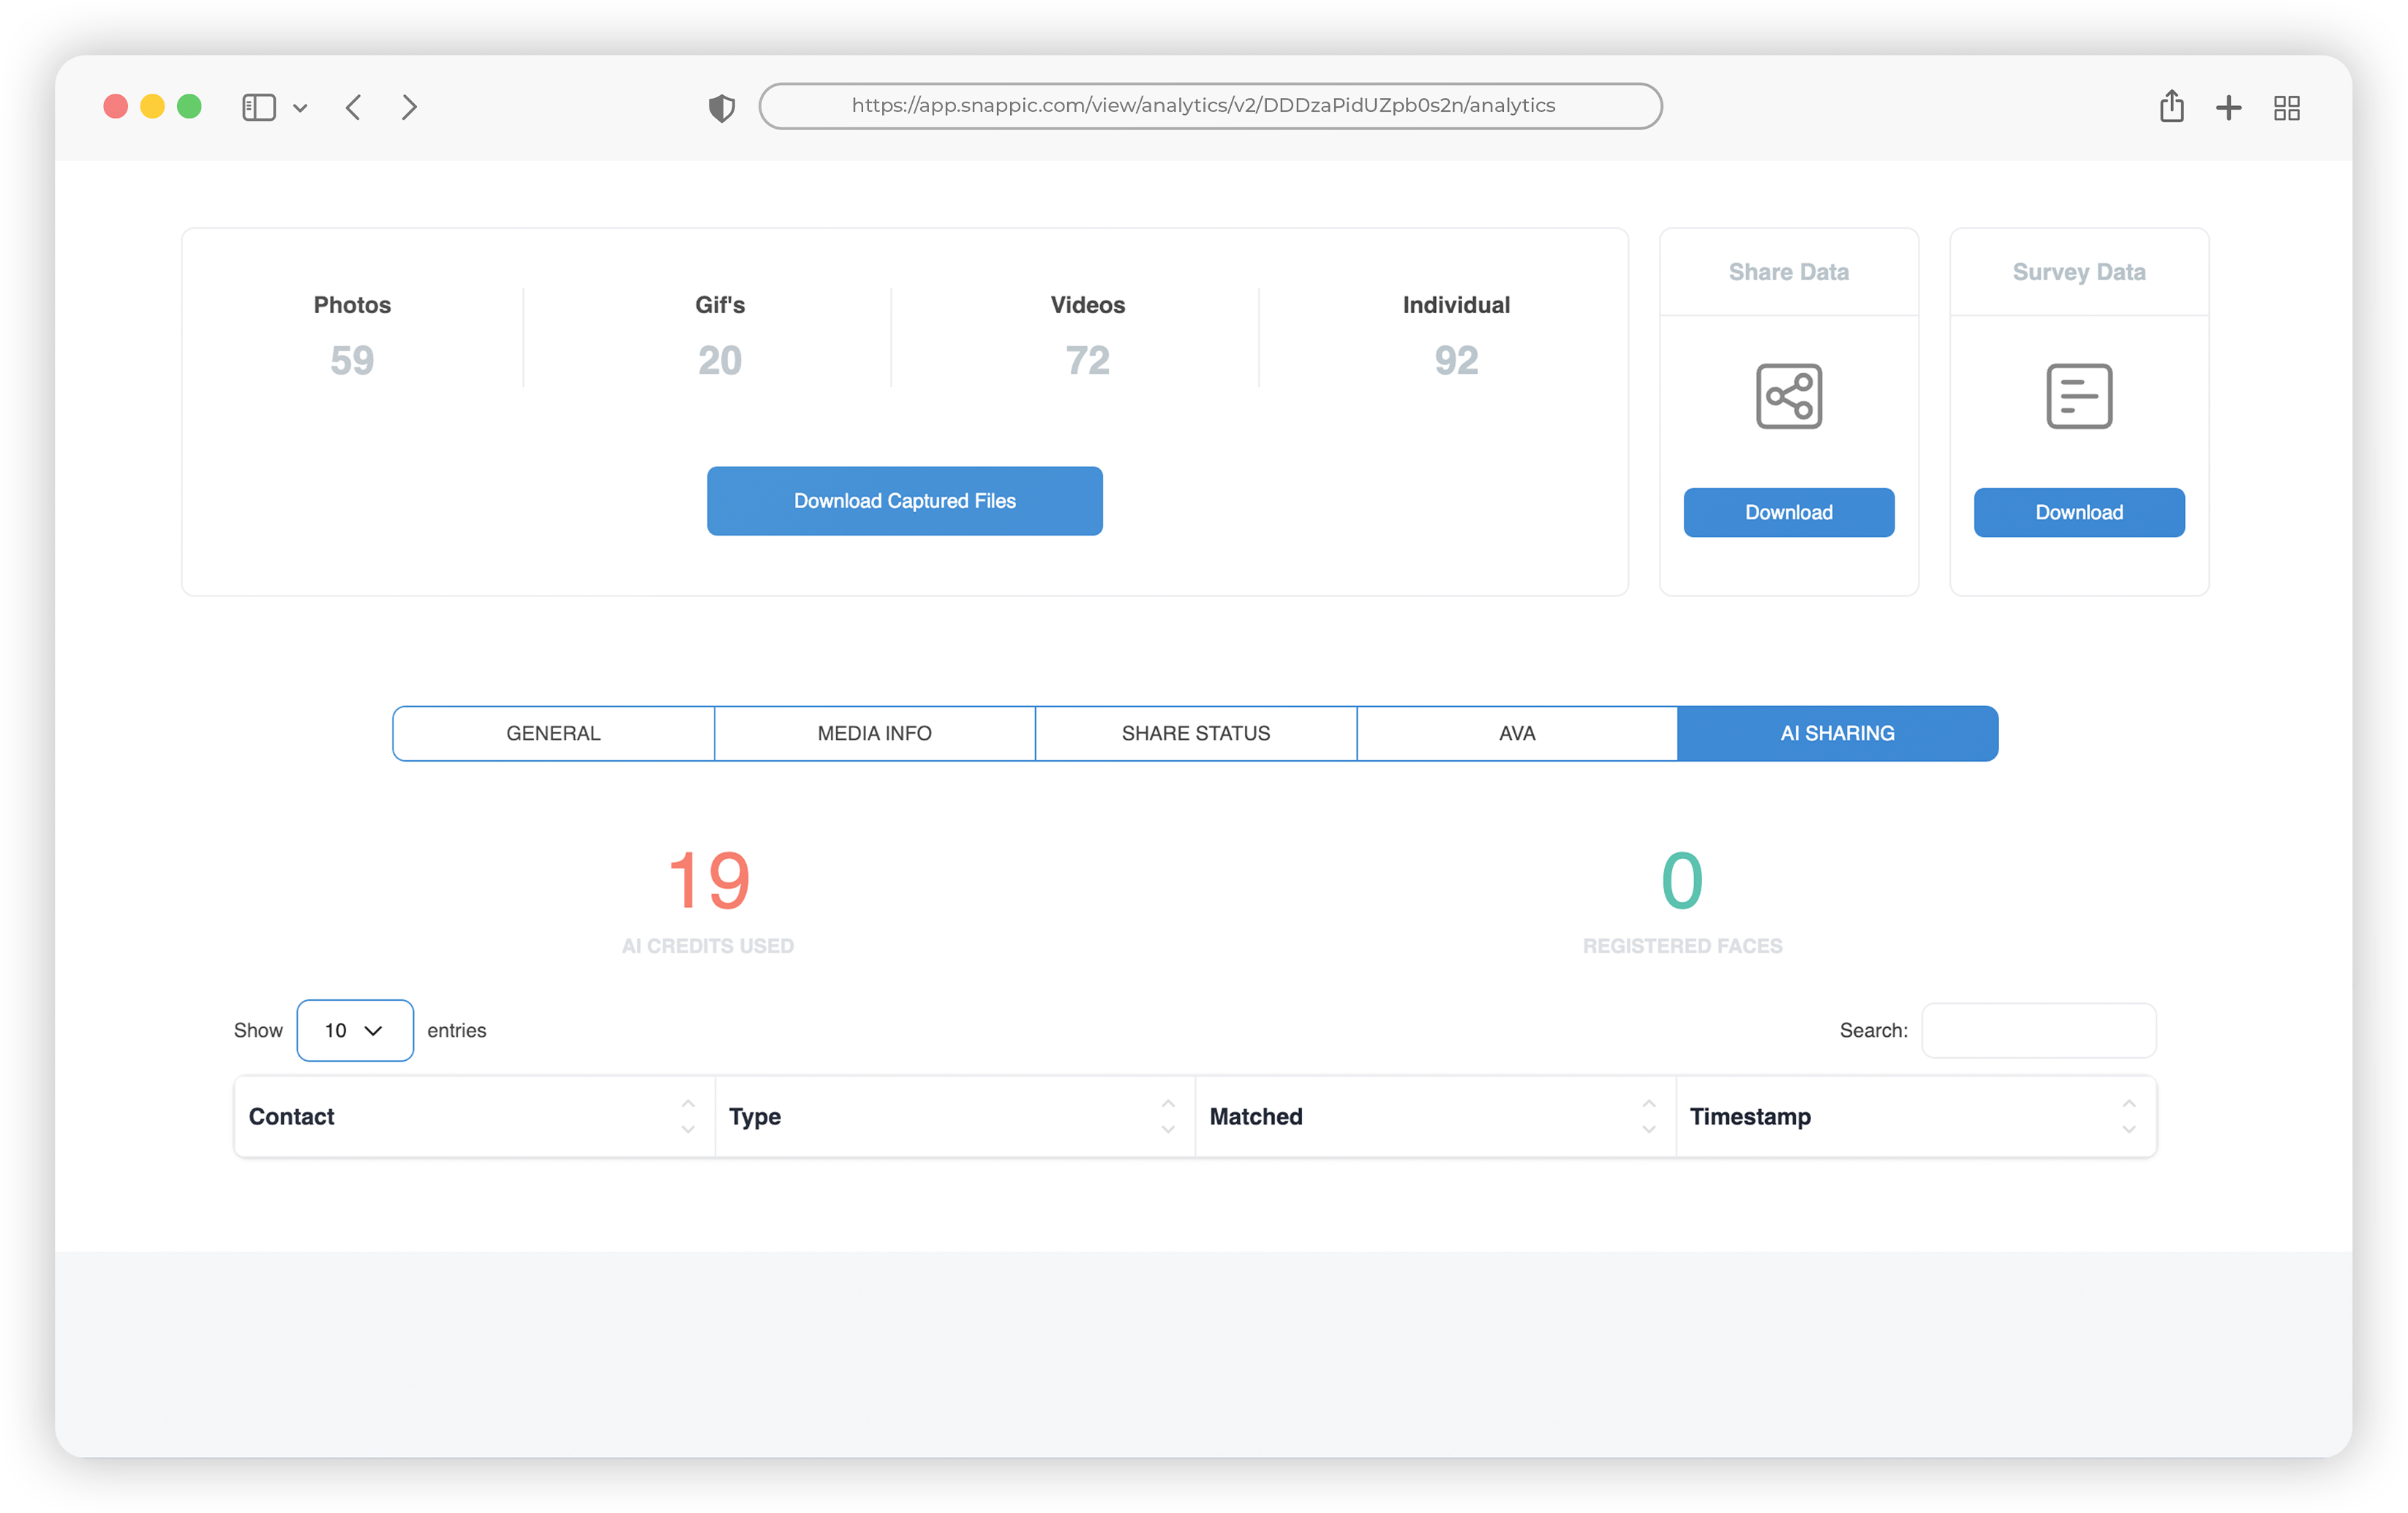The height and width of the screenshot is (1513, 2408).
Task: Go back with the browser back arrow
Action: 353,107
